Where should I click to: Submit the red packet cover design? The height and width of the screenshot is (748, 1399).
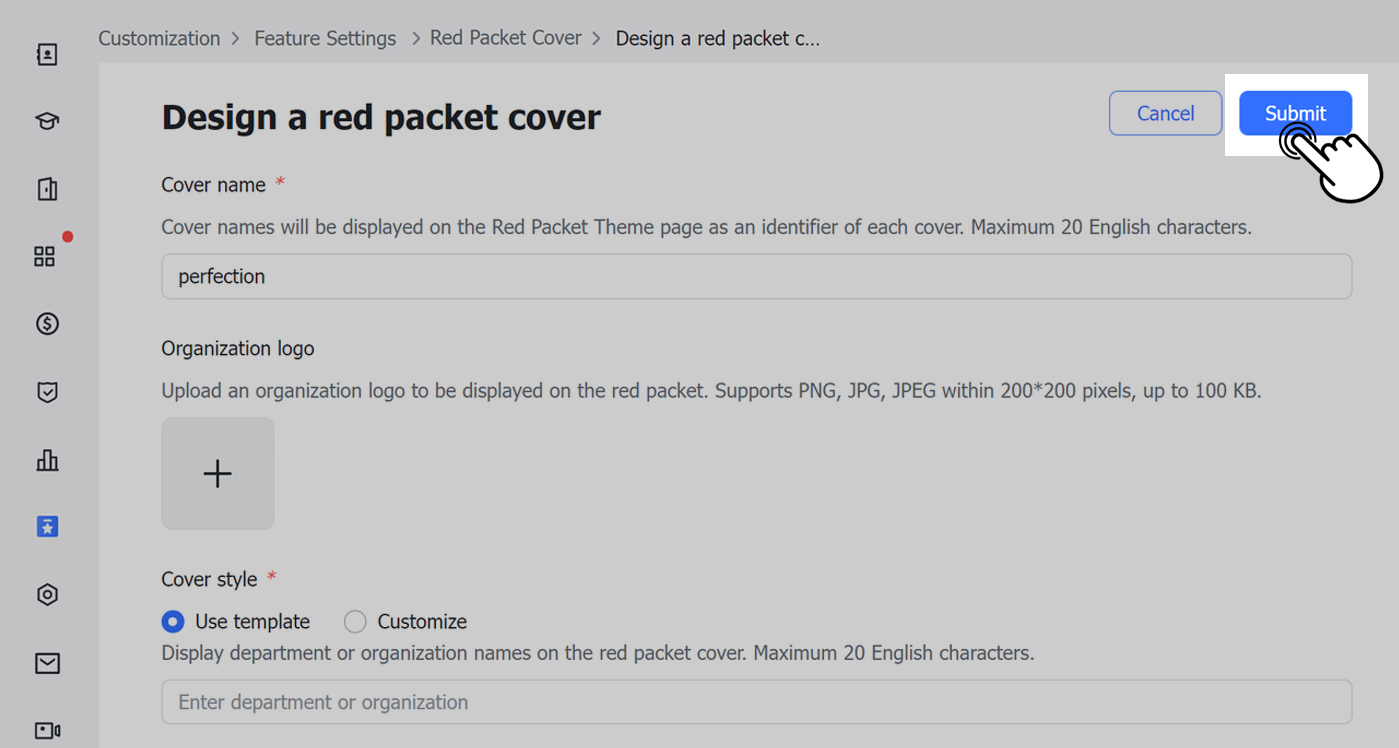[x=1295, y=113]
